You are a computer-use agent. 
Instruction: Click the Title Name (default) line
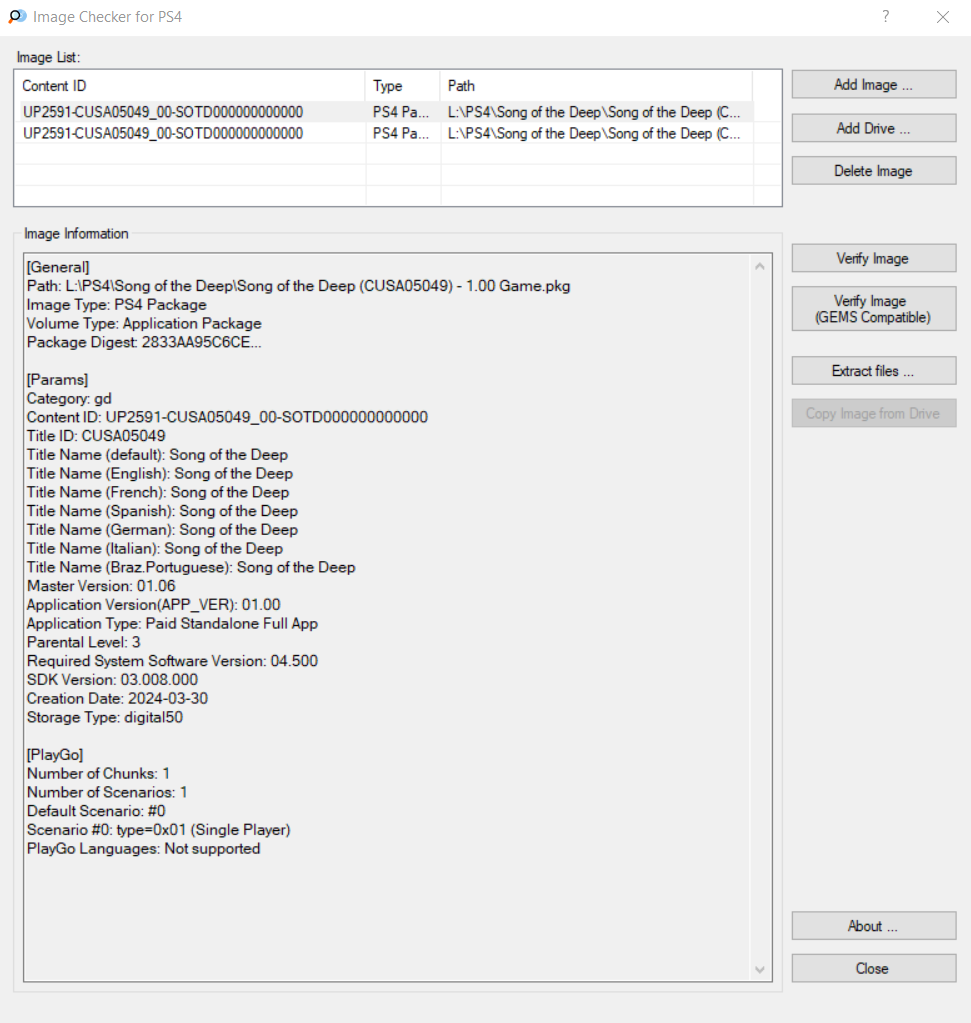(157, 455)
